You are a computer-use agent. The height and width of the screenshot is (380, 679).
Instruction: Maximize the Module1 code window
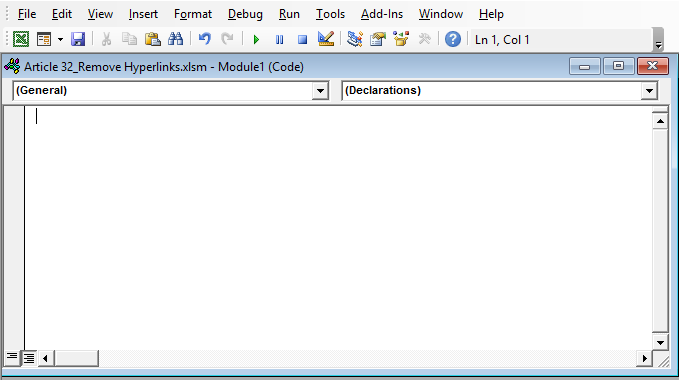tap(618, 66)
